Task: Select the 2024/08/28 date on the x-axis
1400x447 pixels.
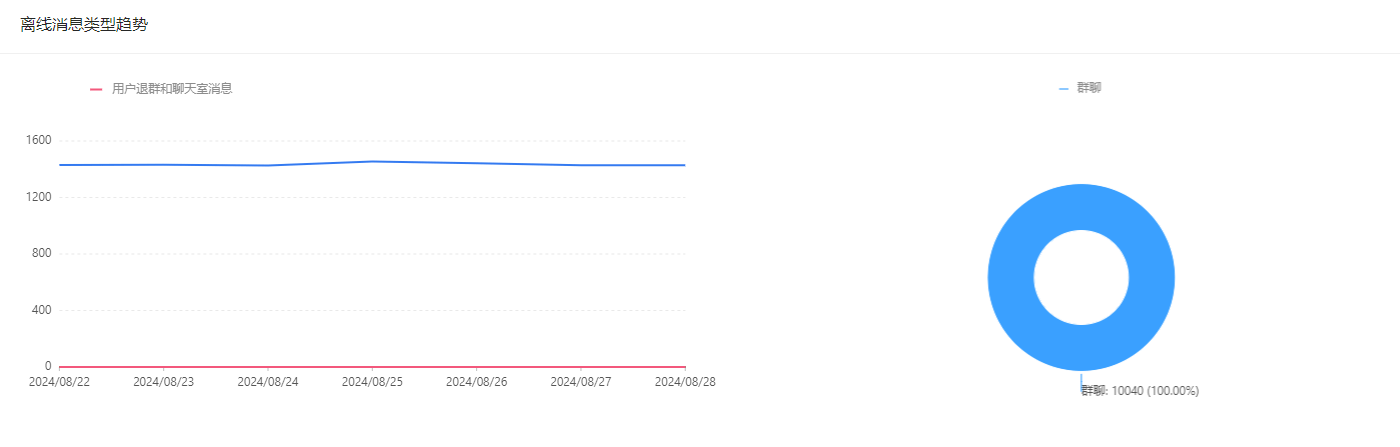Action: point(685,382)
